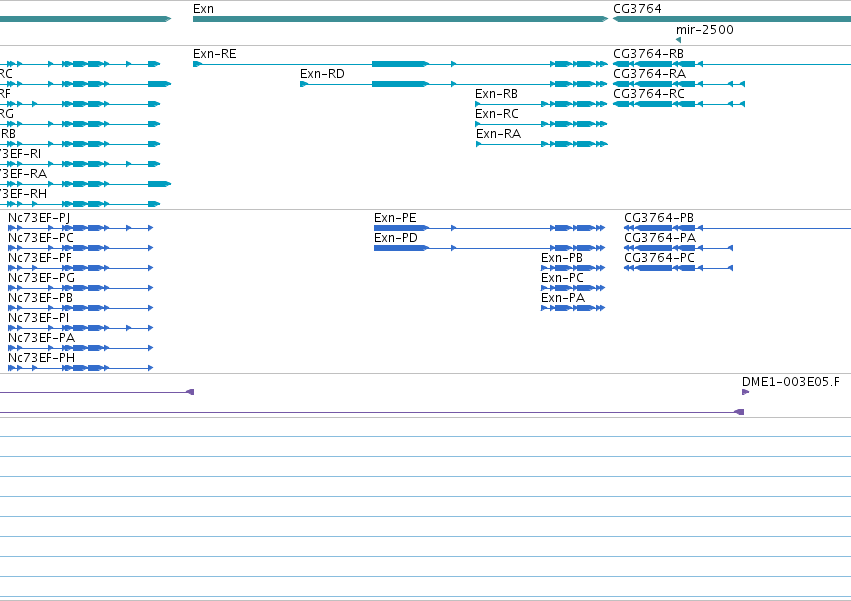Select the Exn gene bar
The height and width of the screenshot is (601, 851).
401,19
